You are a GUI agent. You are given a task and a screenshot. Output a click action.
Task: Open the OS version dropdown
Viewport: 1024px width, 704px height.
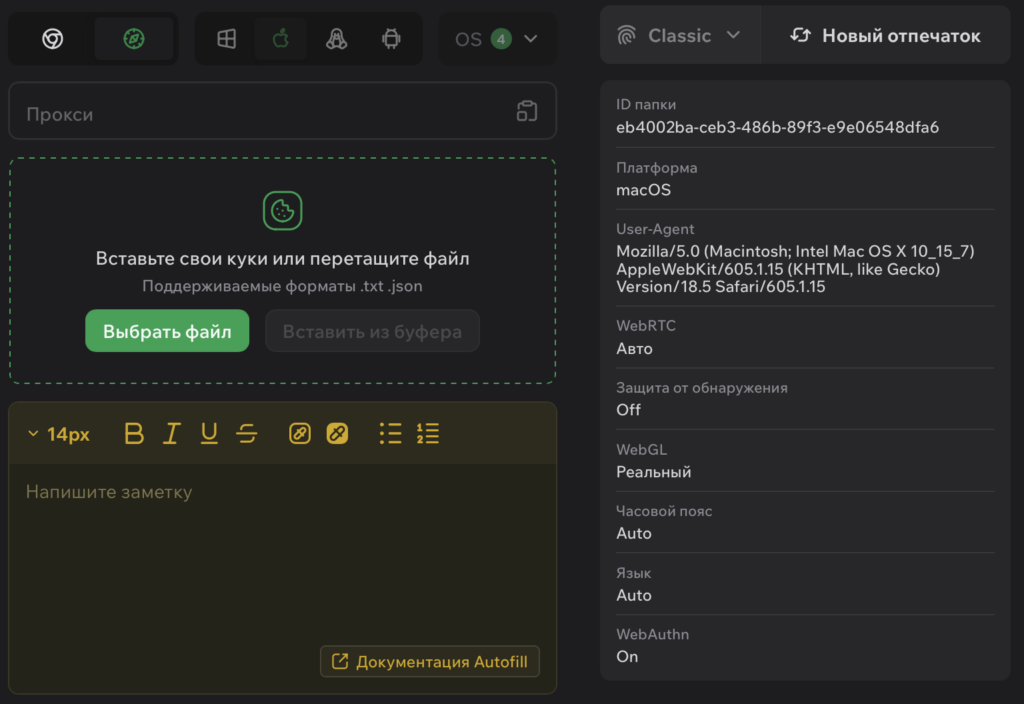[x=497, y=39]
